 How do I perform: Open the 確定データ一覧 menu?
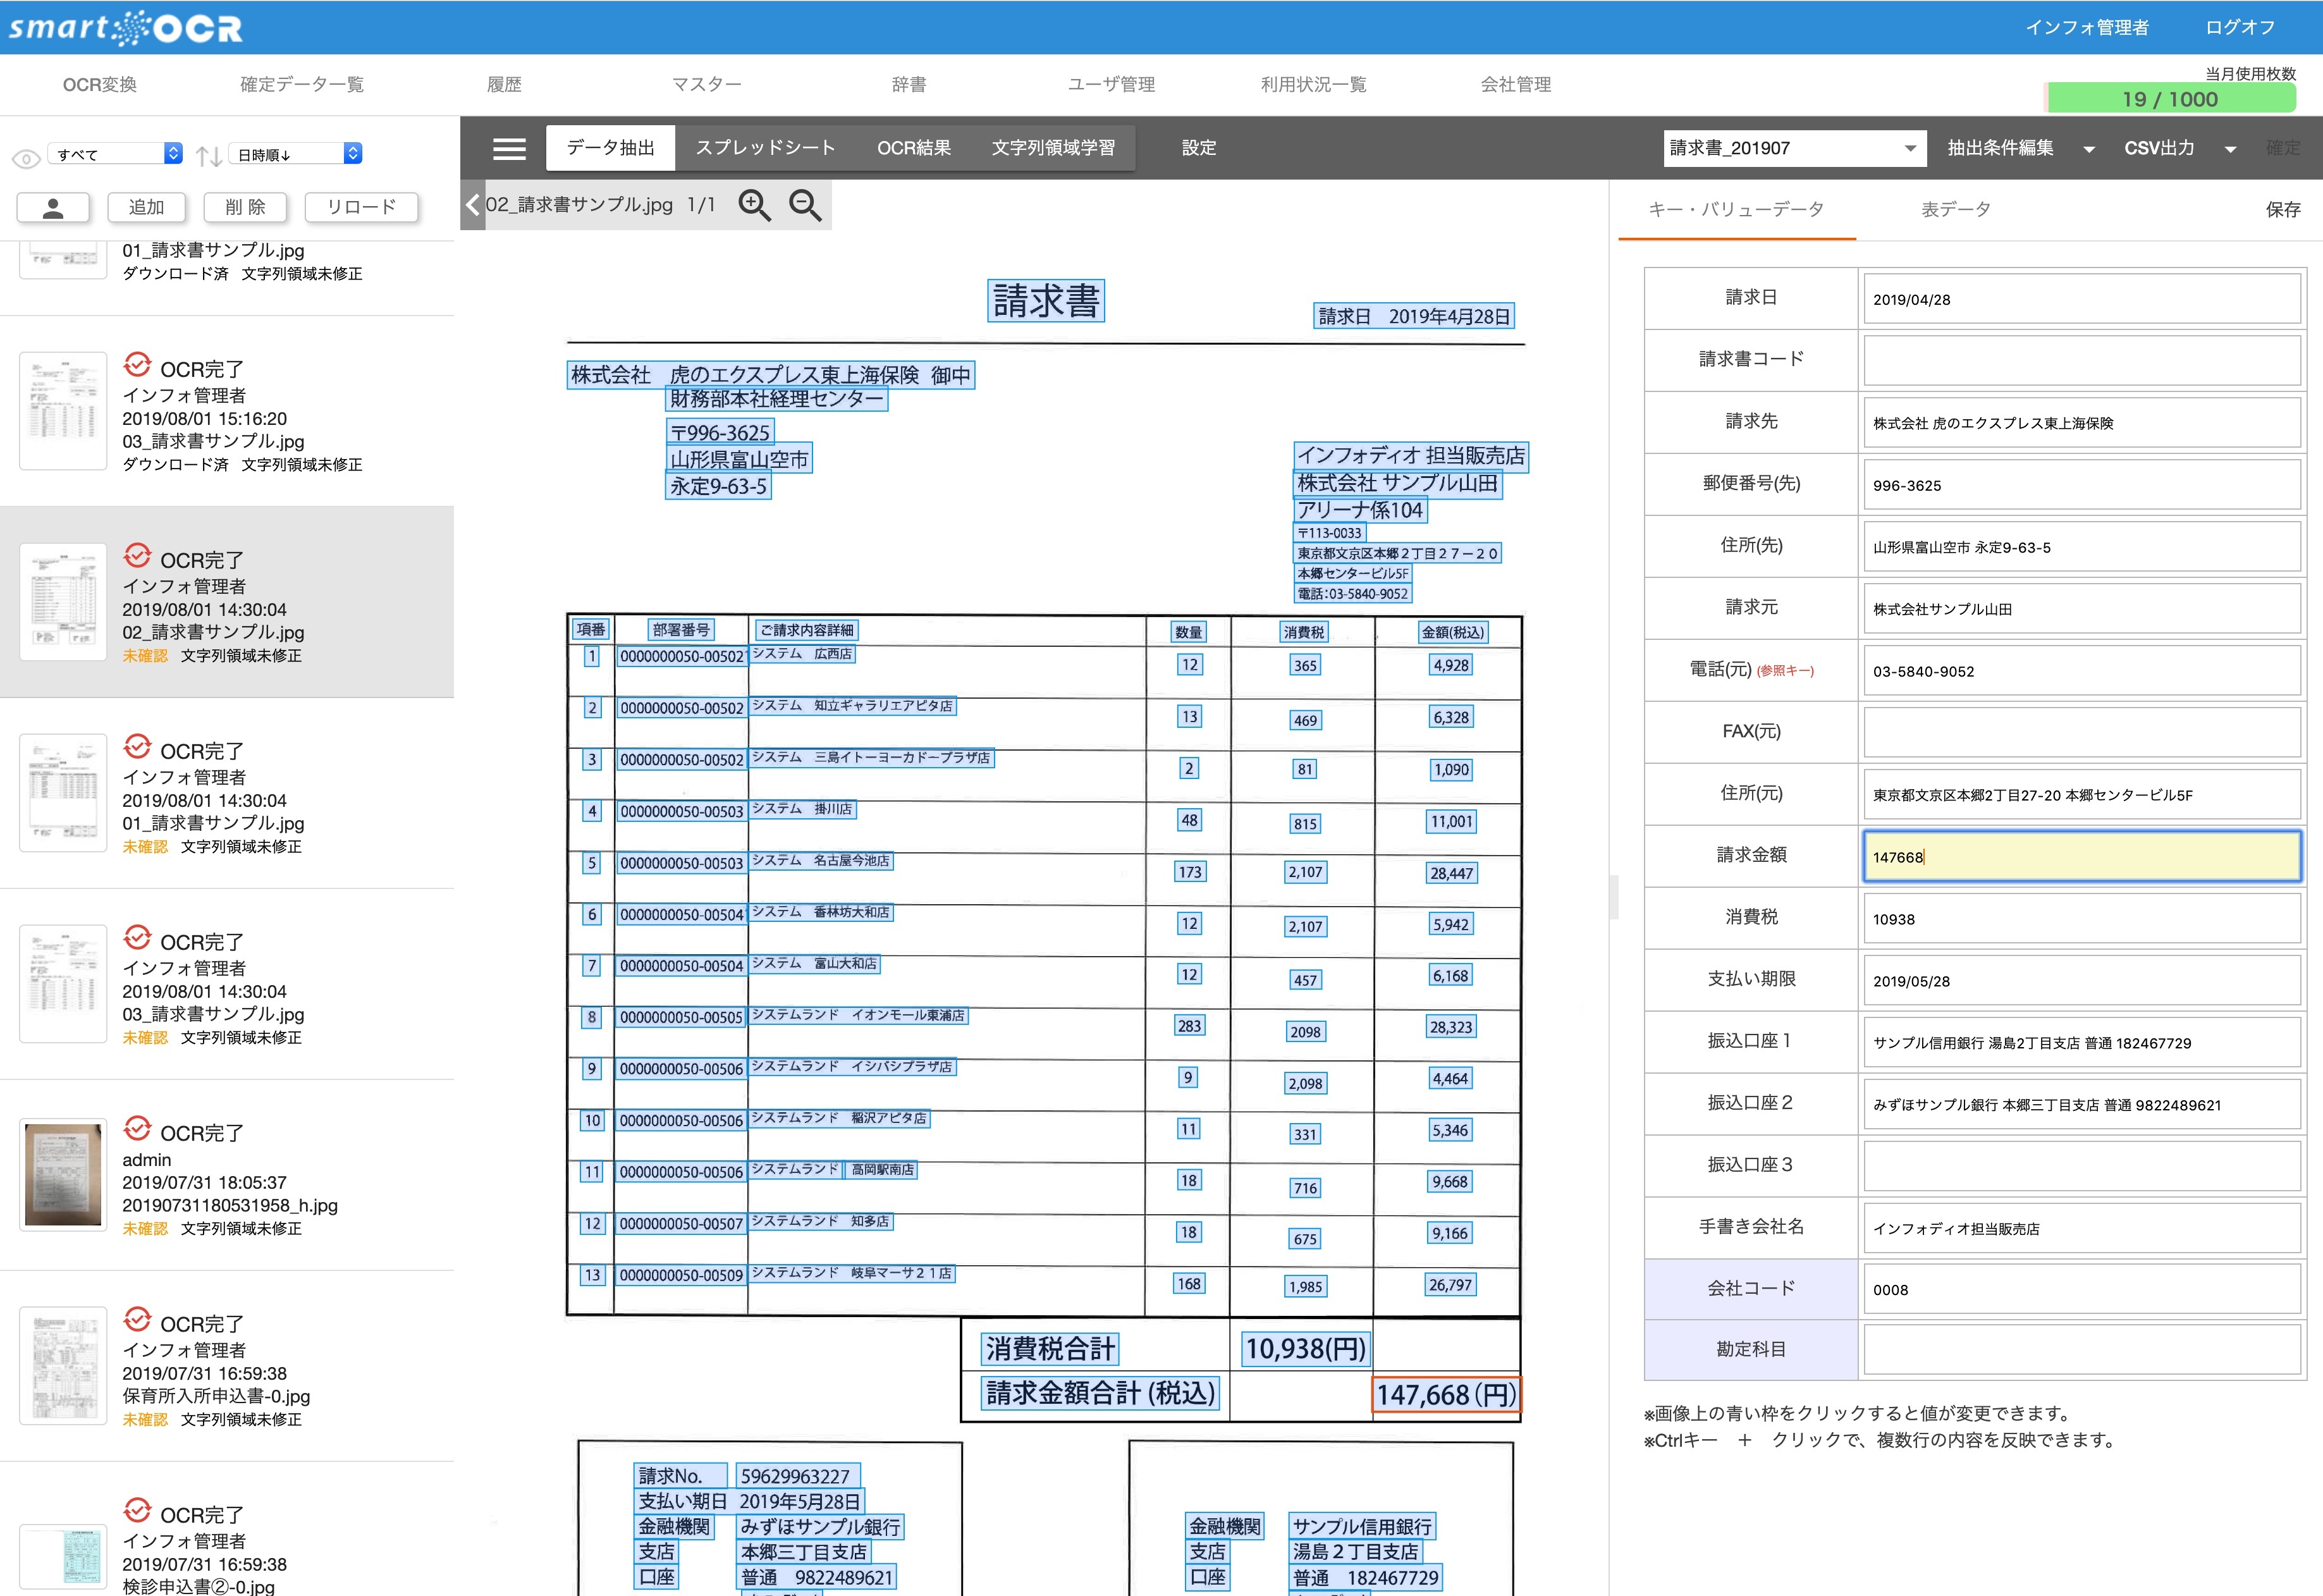(x=301, y=84)
